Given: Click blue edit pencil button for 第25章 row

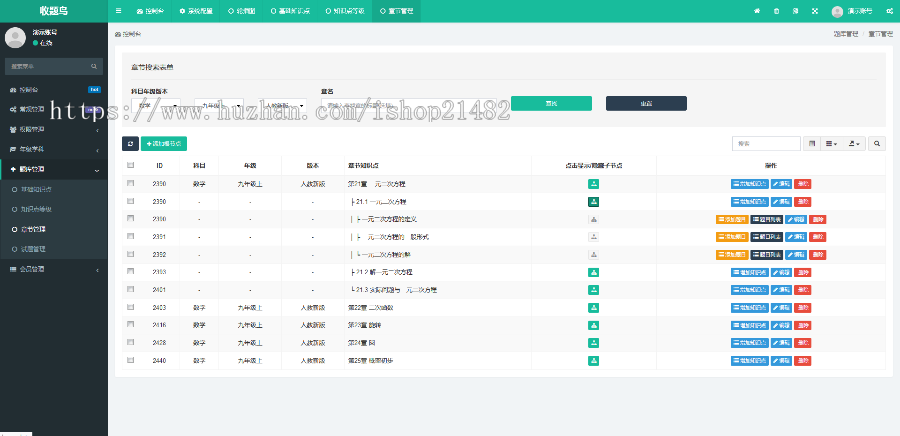Looking at the screenshot, I should pyautogui.click(x=781, y=361).
